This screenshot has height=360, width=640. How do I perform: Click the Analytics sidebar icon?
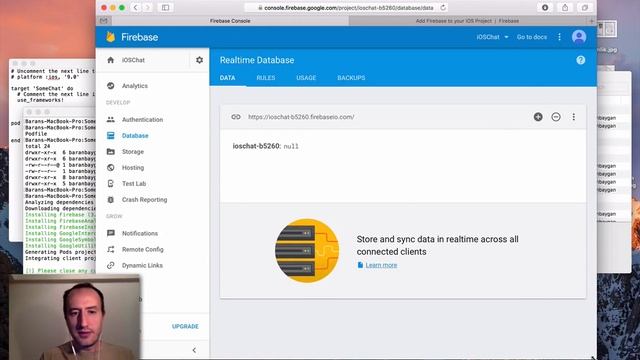pos(111,86)
